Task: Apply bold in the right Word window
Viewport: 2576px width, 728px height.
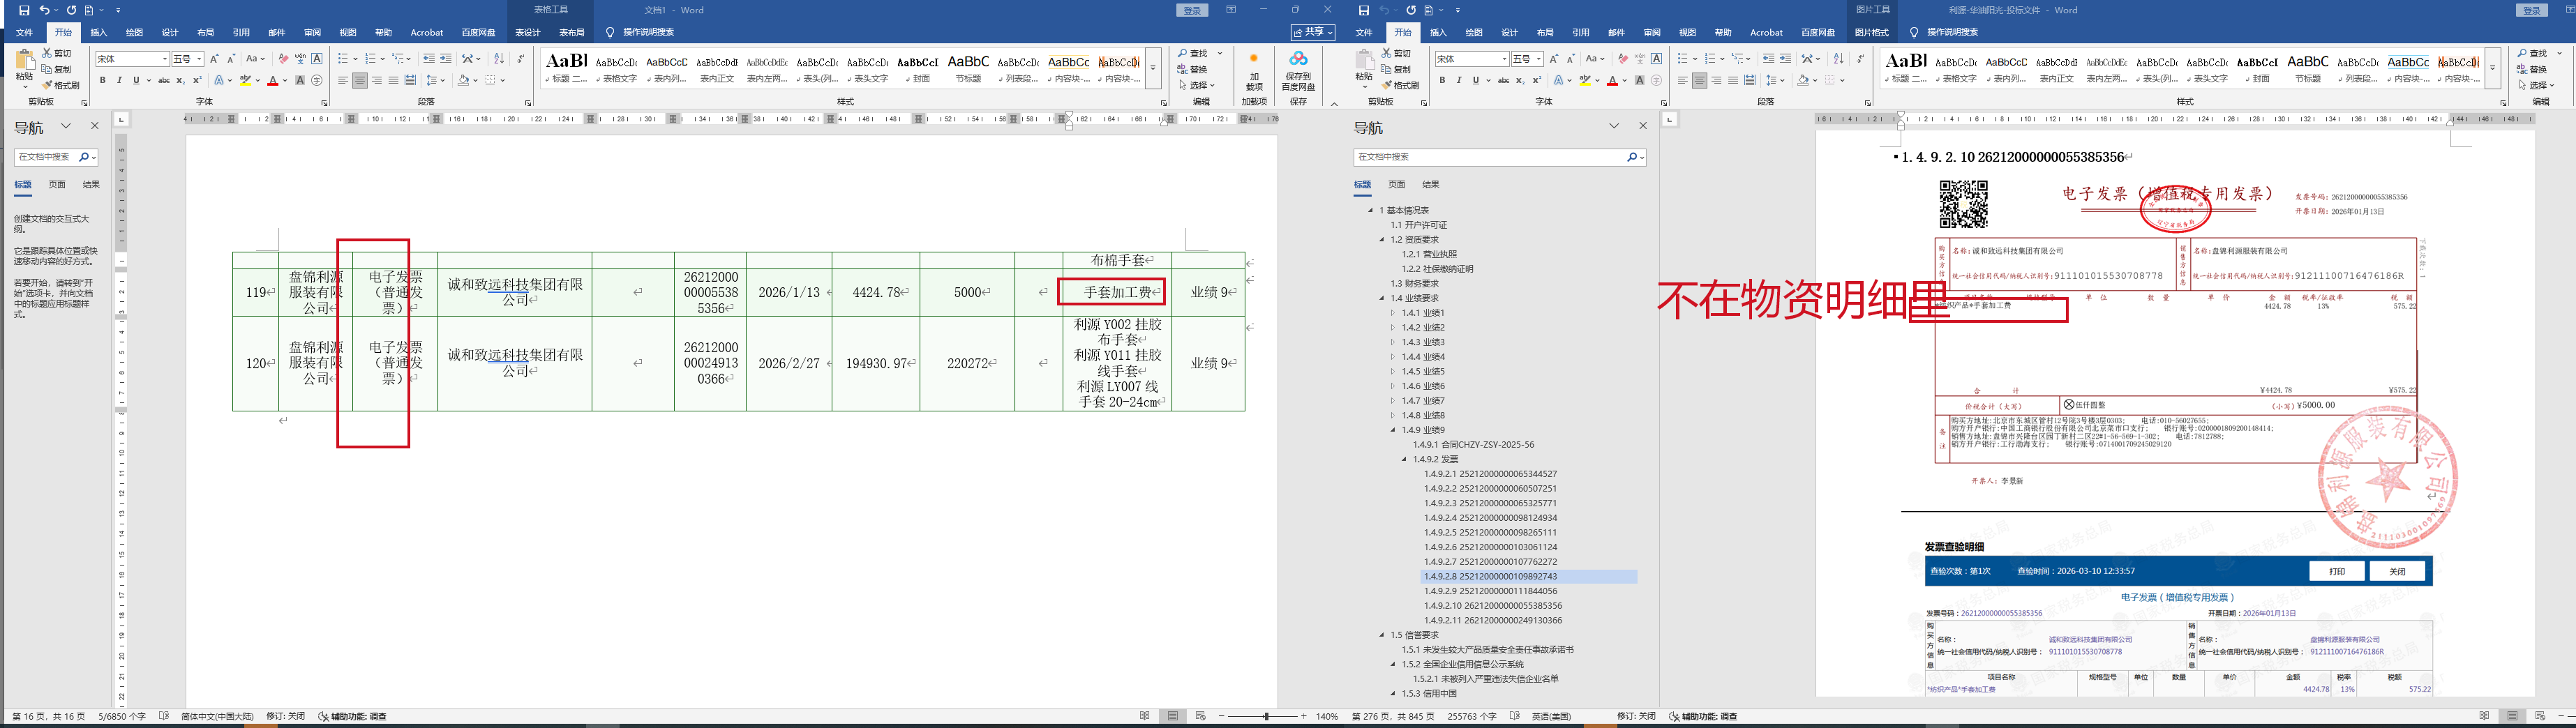Action: (x=1442, y=80)
